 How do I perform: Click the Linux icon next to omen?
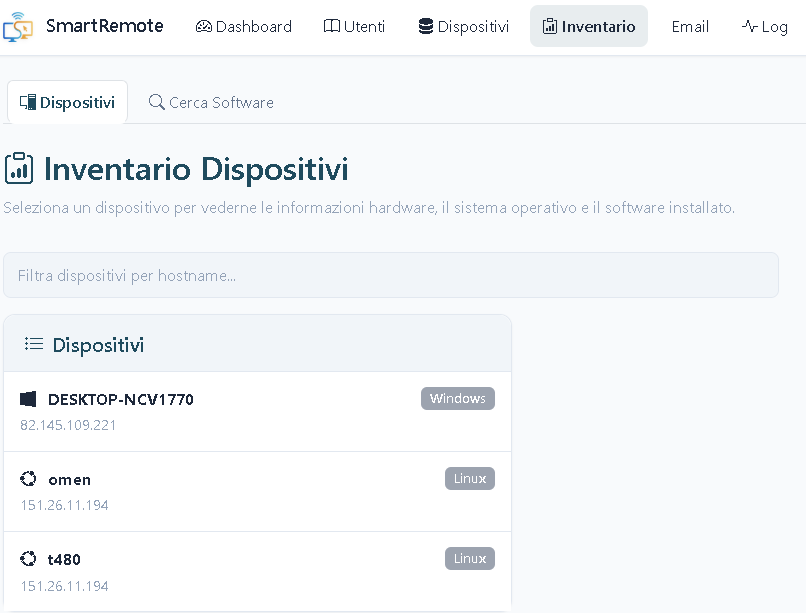[x=28, y=478]
